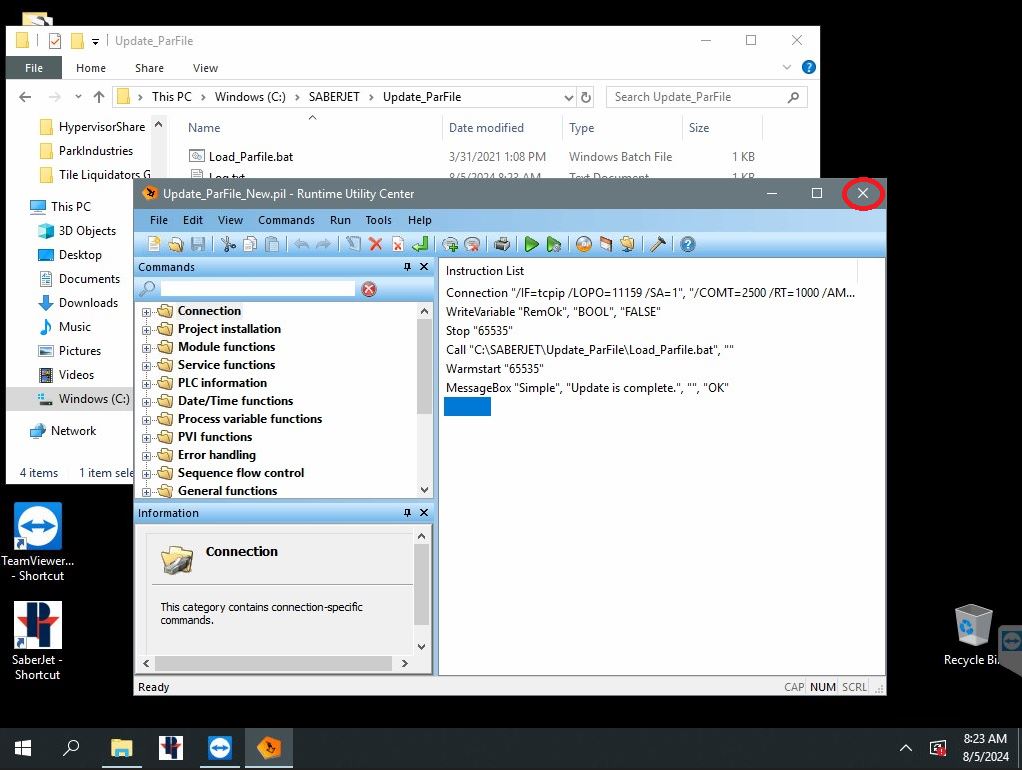Open TeamViewer from the taskbar
1022x770 pixels.
[219, 748]
